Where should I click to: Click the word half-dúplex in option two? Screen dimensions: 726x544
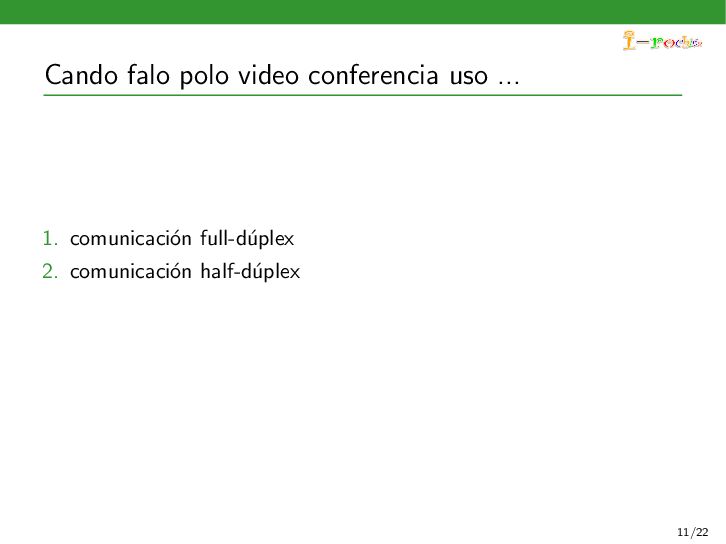click(250, 271)
